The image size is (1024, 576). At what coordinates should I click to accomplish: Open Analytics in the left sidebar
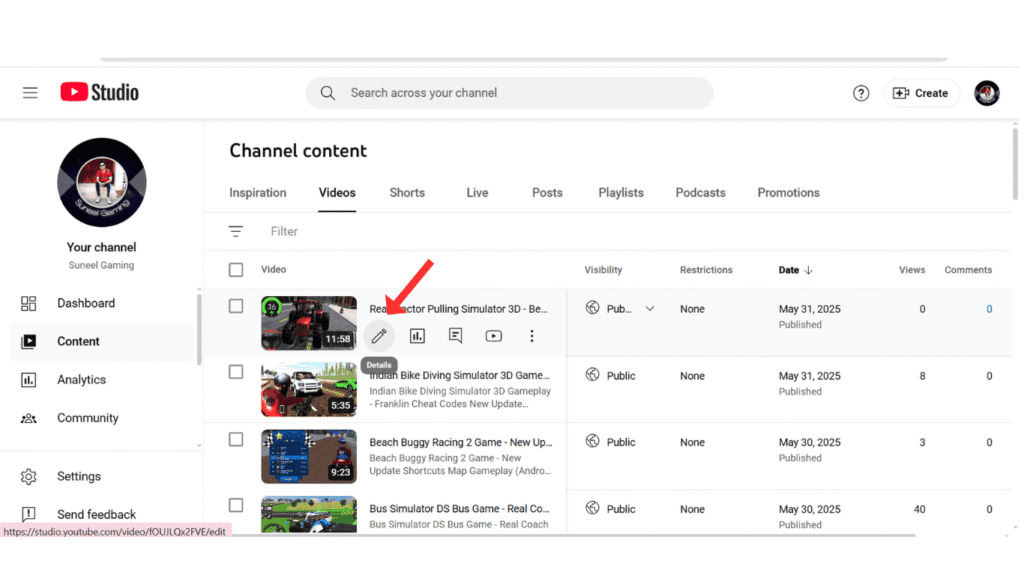[x=81, y=380]
